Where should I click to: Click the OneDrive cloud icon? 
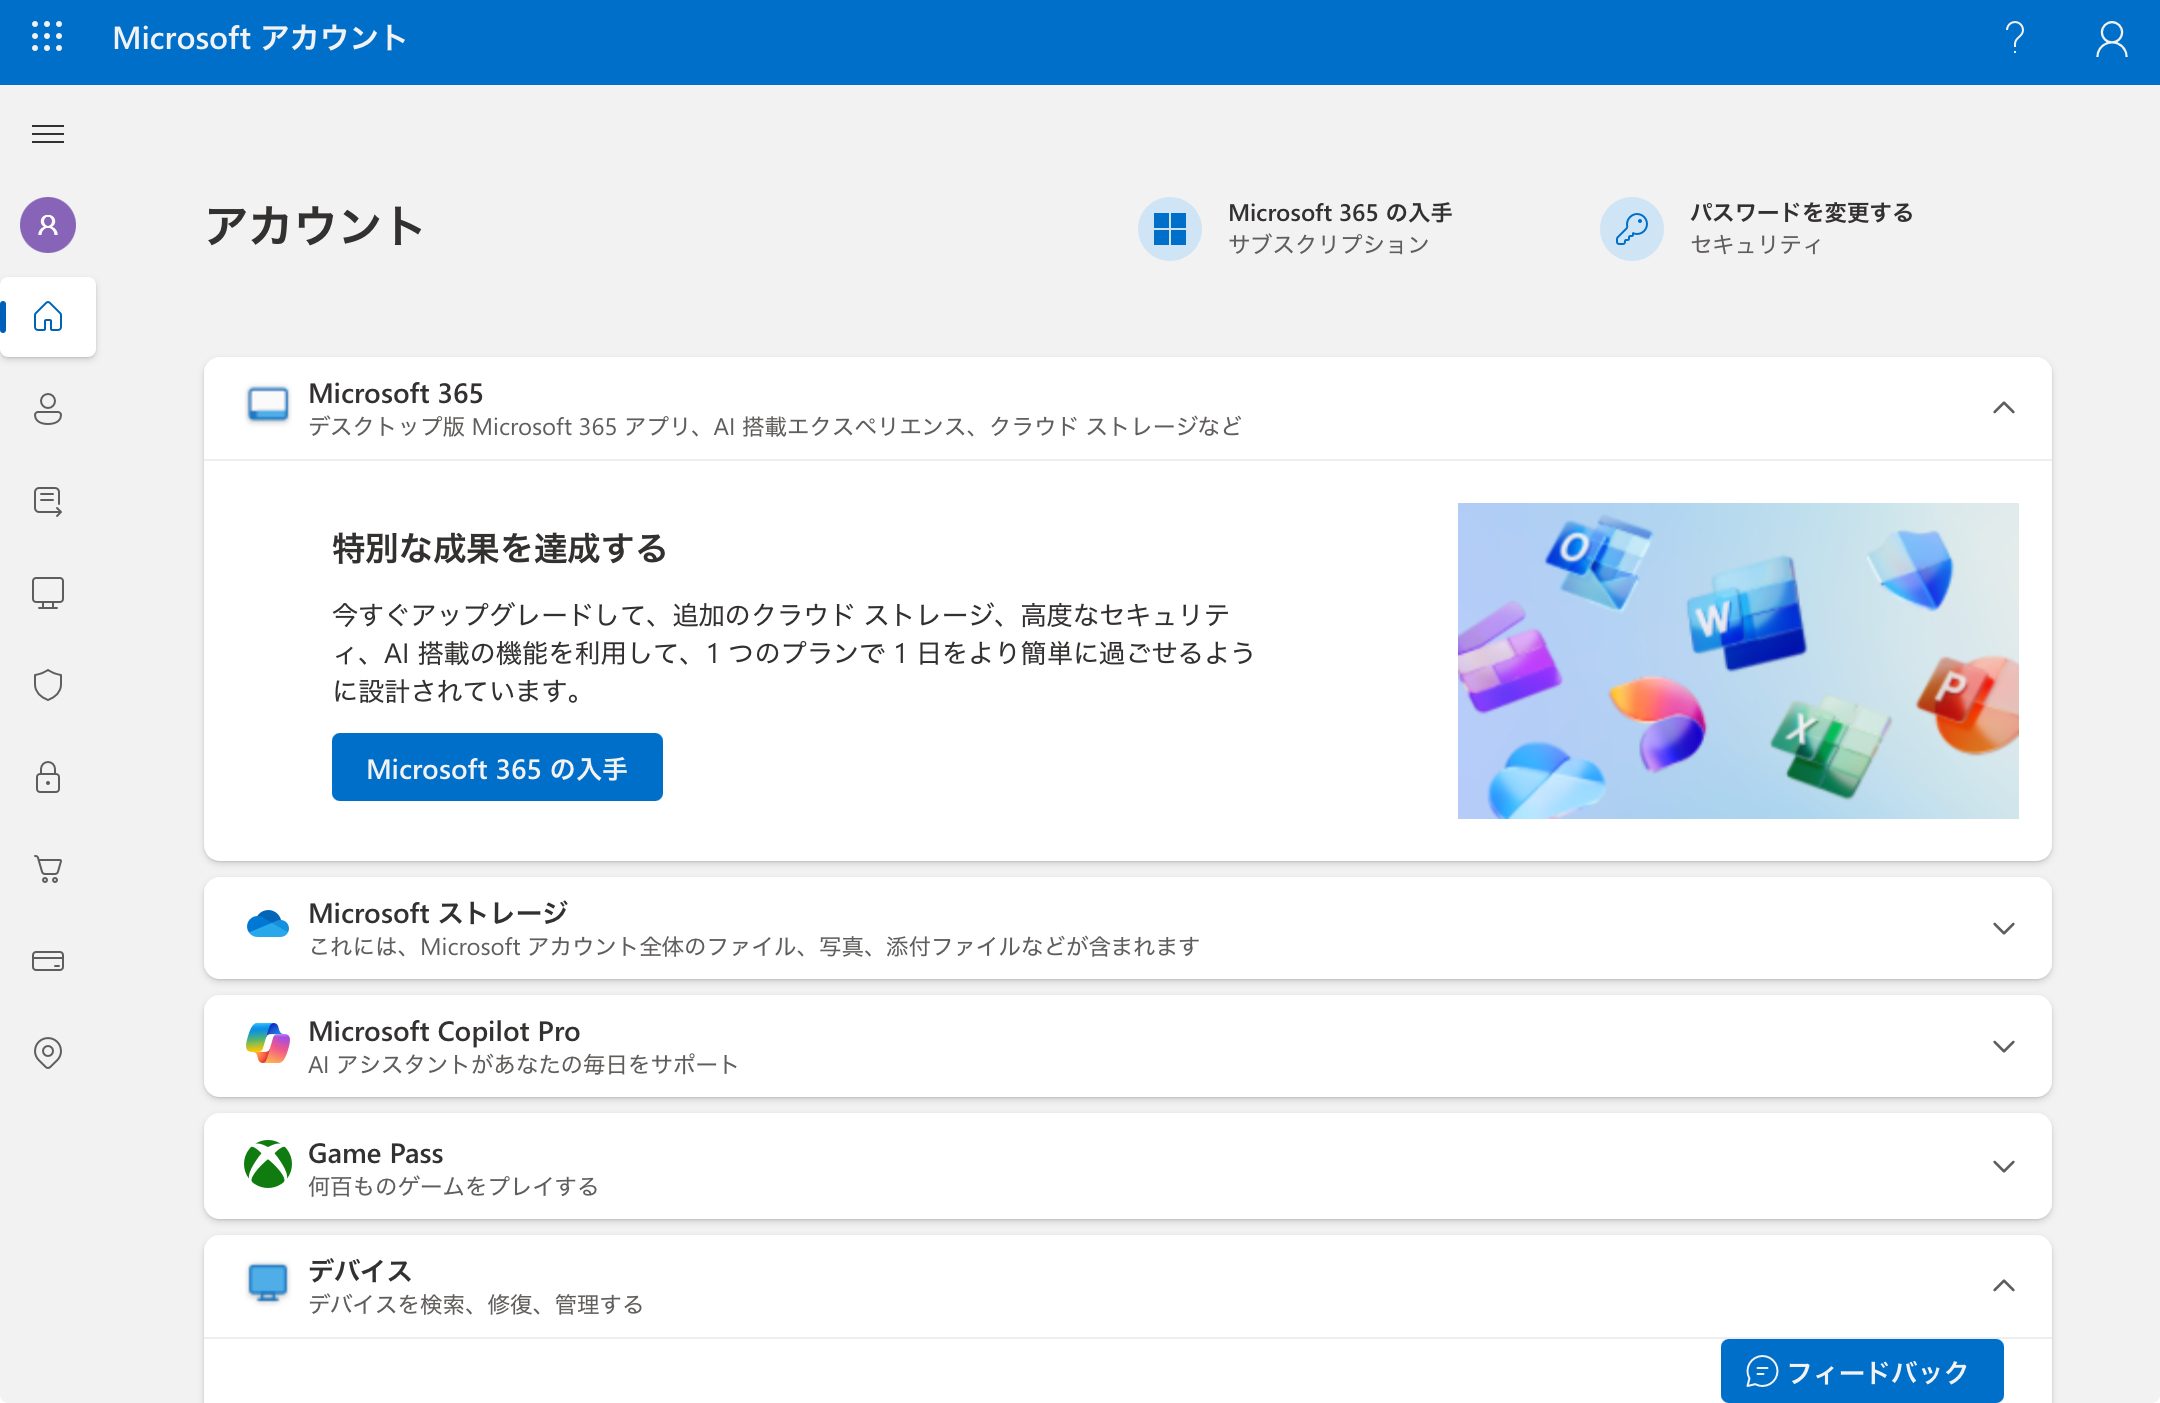268,924
